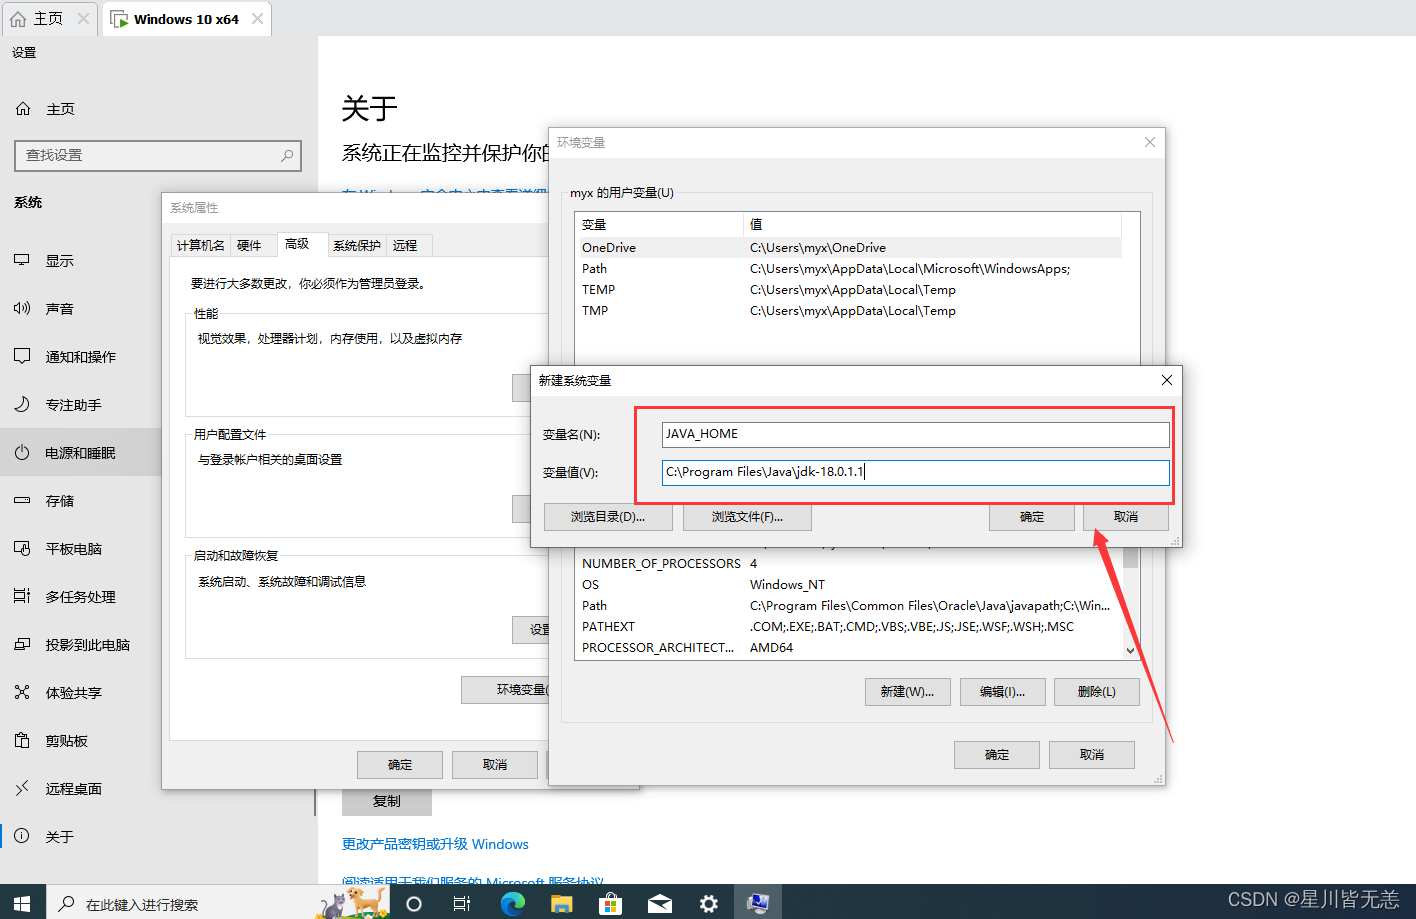
Task: Click the 专注助手 moon icon
Action: coord(22,404)
